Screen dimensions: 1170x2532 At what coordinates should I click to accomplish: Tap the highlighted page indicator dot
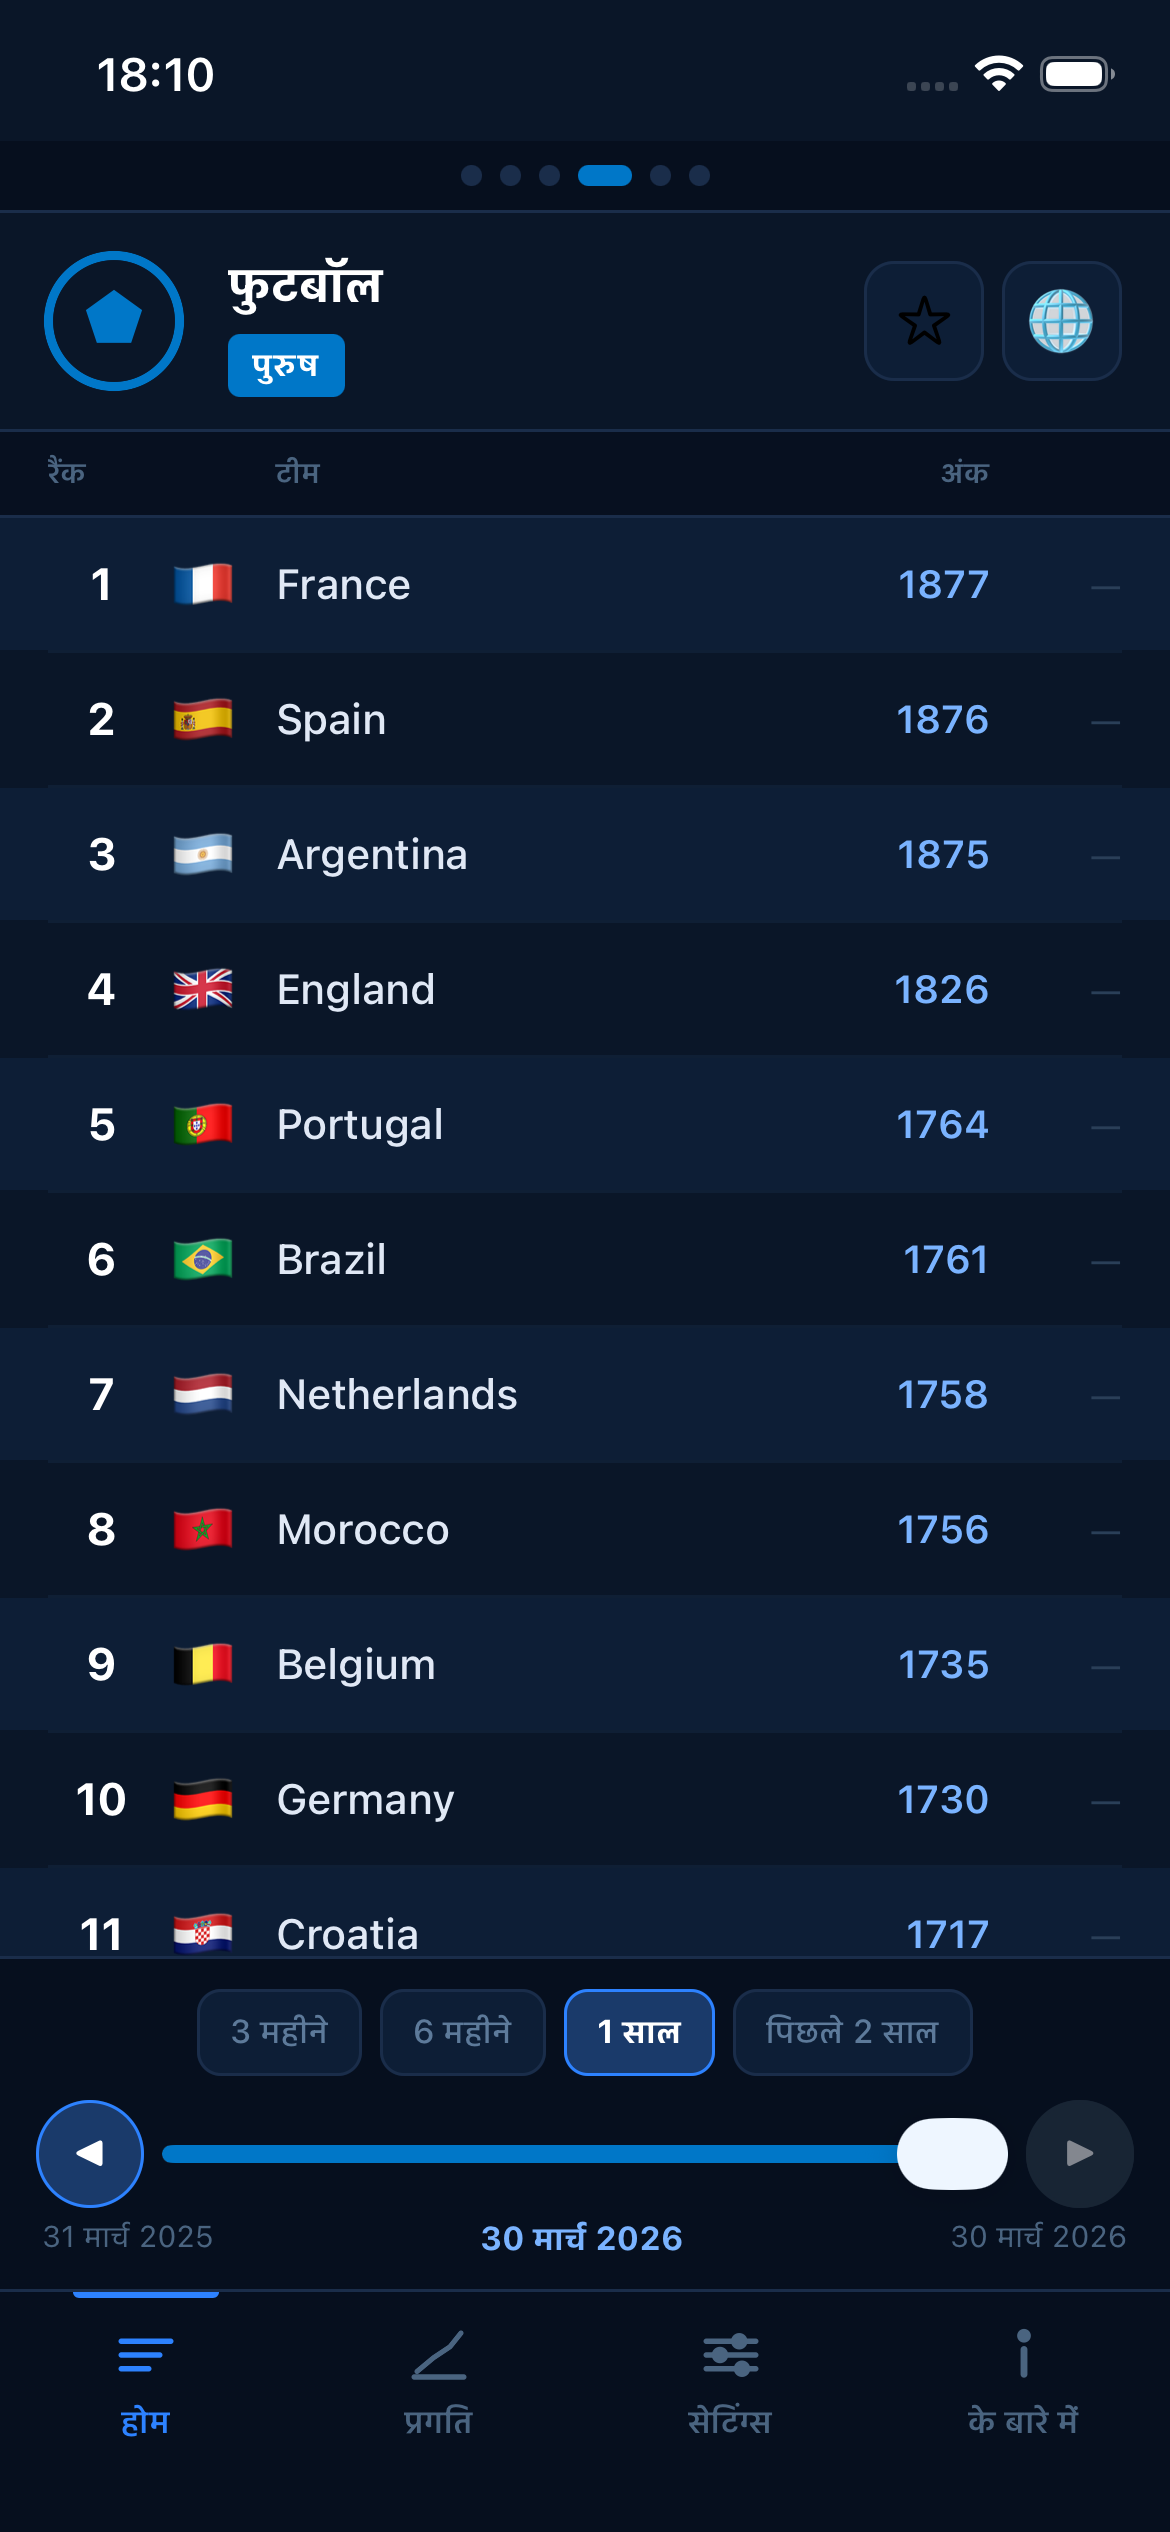pyautogui.click(x=603, y=175)
